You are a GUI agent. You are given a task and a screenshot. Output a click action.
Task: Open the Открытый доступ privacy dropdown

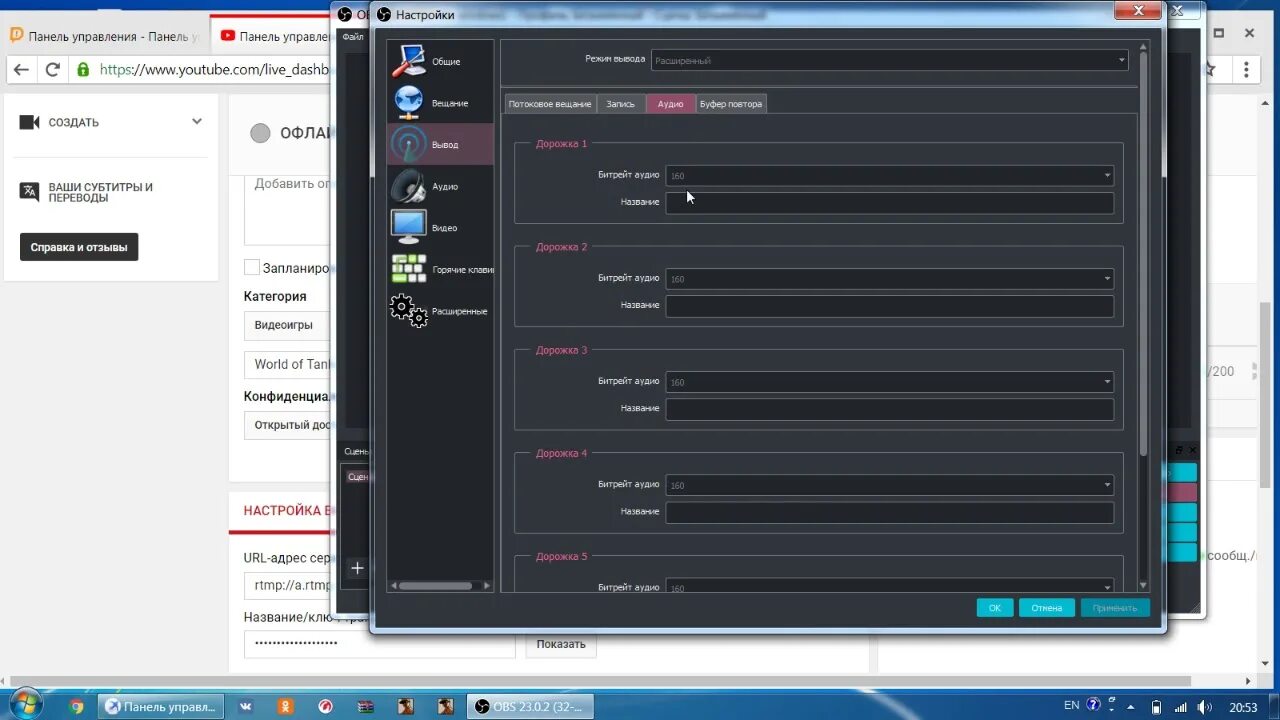(x=287, y=425)
